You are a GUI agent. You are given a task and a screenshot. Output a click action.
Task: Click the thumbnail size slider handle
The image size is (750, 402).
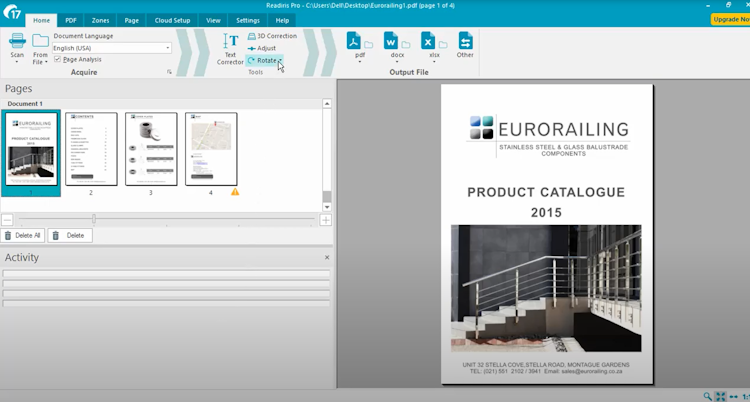pos(94,219)
